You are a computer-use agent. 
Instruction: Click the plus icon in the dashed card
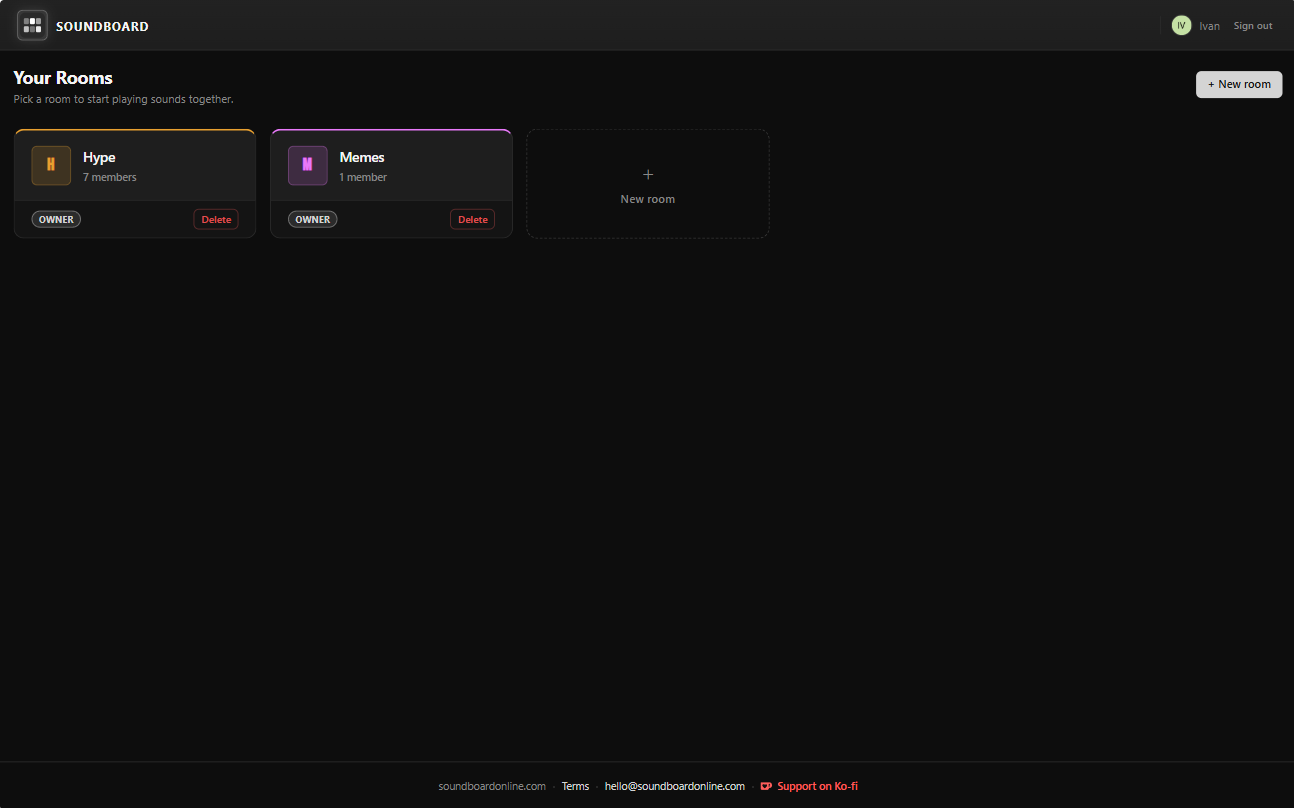click(648, 175)
